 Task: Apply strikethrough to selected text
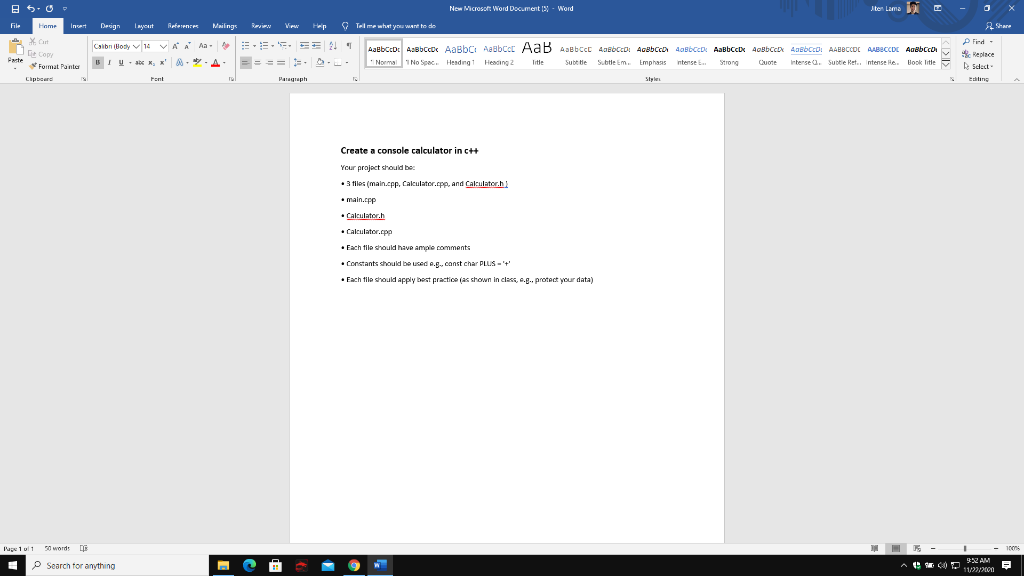[140, 62]
